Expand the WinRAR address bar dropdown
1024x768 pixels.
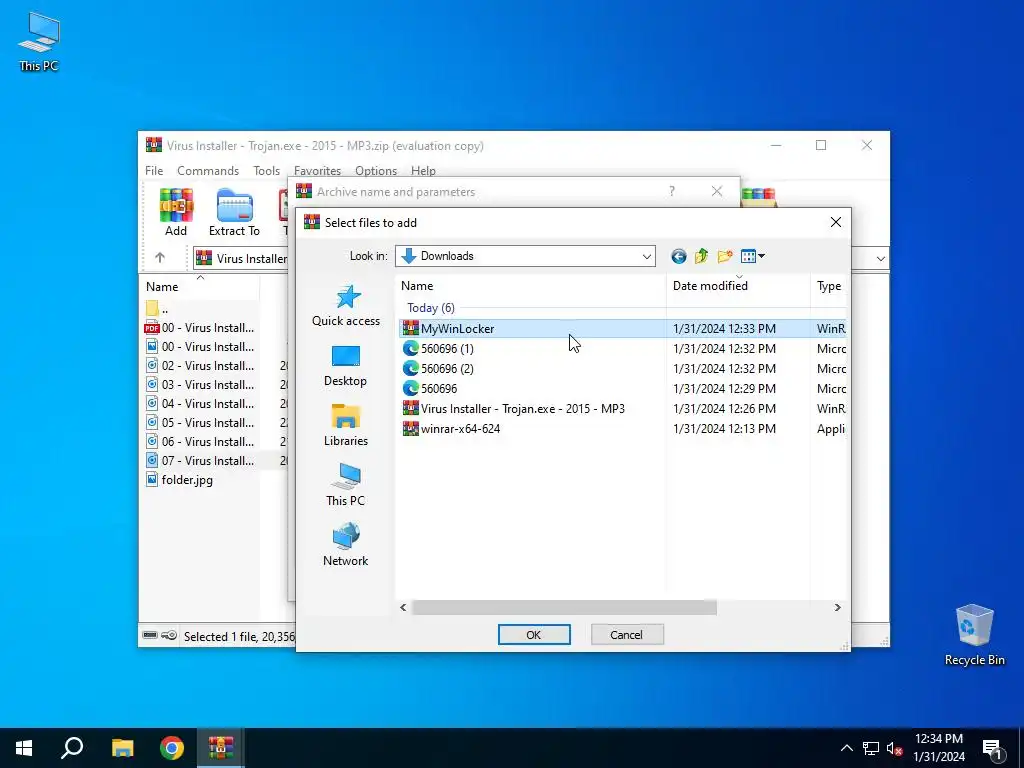[880, 259]
